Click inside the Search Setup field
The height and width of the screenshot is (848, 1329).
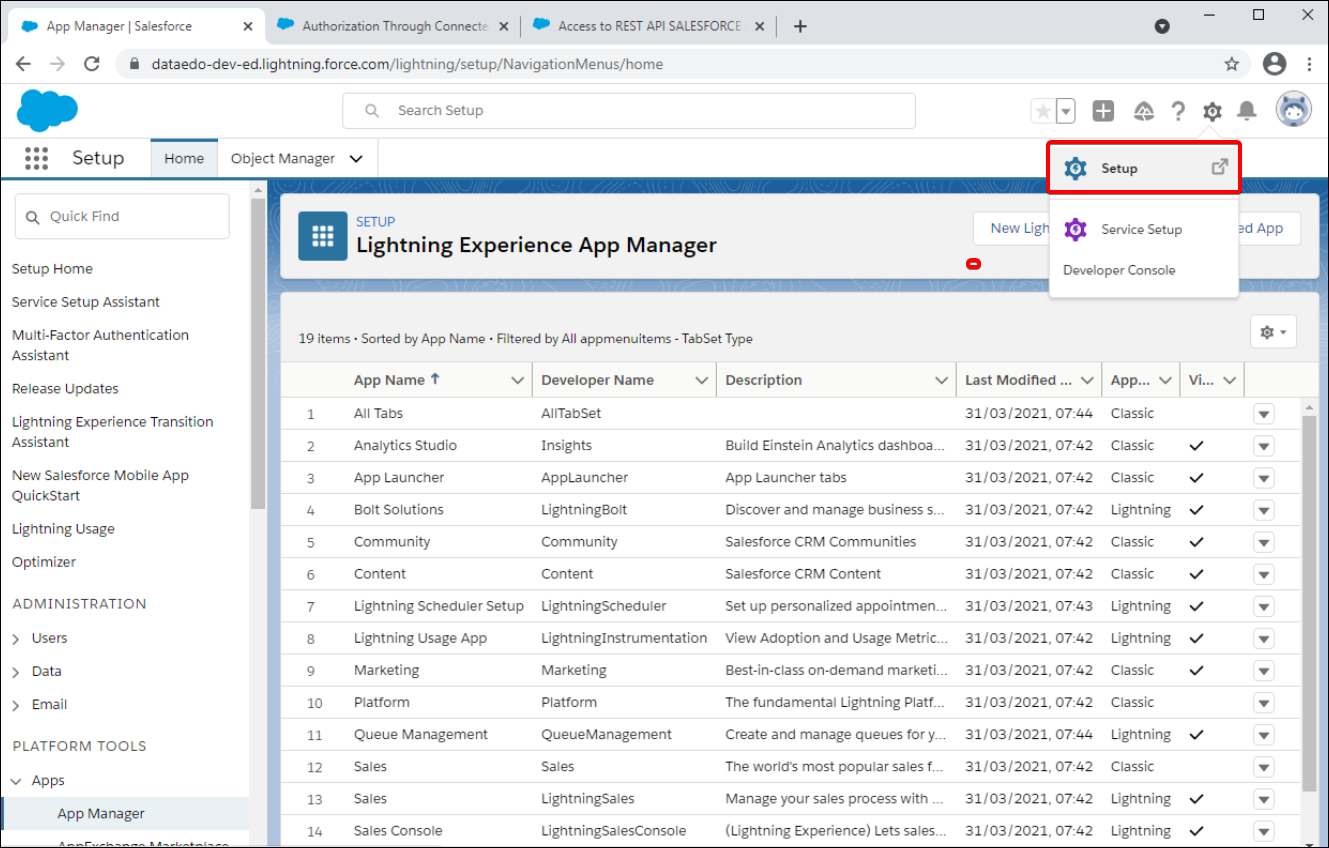coord(640,111)
